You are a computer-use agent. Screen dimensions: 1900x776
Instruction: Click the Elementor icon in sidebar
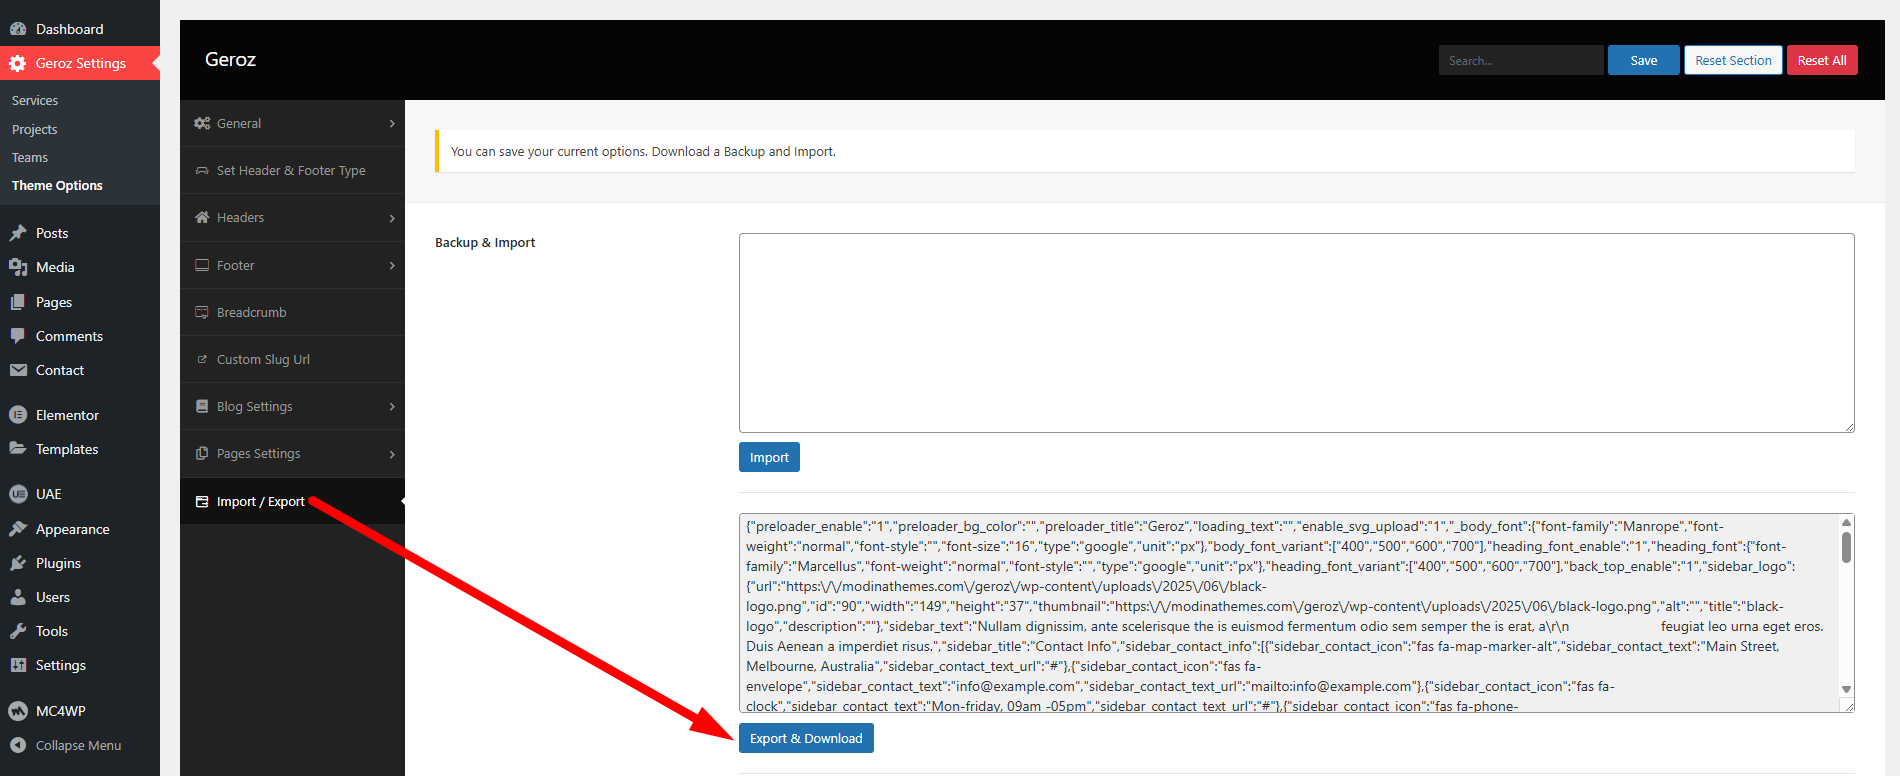[18, 415]
